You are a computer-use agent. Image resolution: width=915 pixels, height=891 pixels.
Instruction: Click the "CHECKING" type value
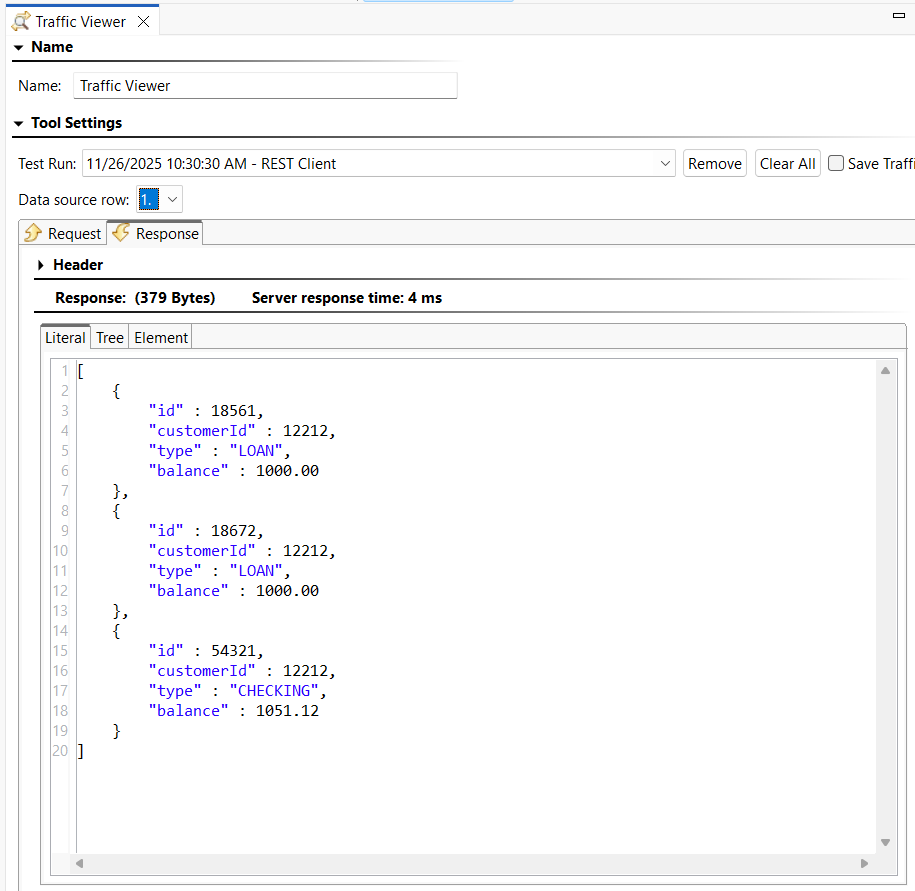[x=274, y=691]
